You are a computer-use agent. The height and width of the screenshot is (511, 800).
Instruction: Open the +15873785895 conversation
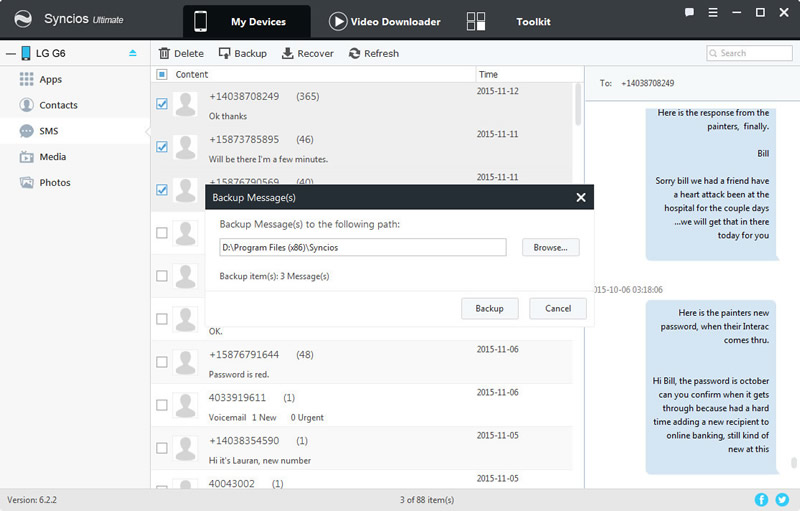[x=362, y=147]
